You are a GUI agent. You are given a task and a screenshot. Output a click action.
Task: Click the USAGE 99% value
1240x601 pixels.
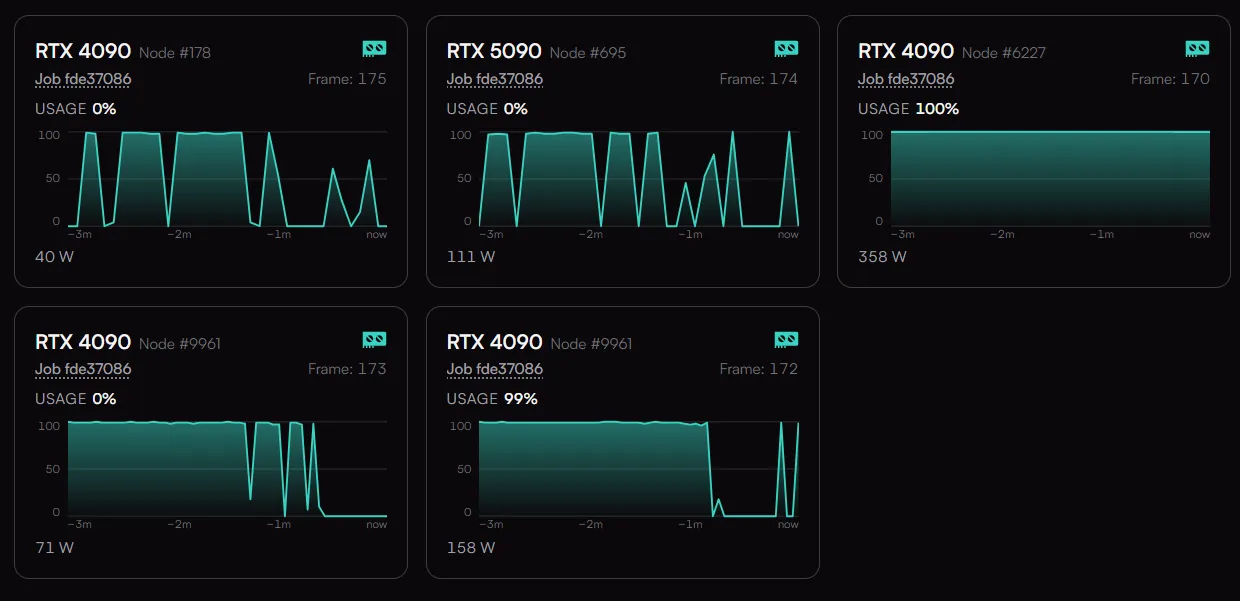[521, 399]
